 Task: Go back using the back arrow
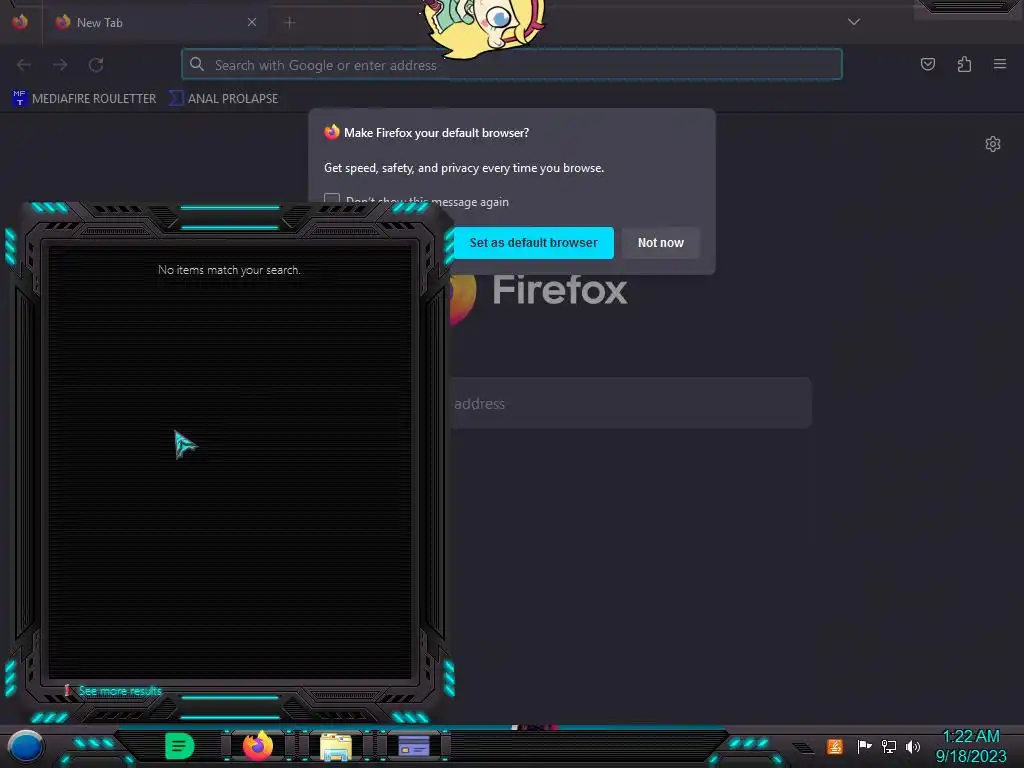pyautogui.click(x=24, y=65)
